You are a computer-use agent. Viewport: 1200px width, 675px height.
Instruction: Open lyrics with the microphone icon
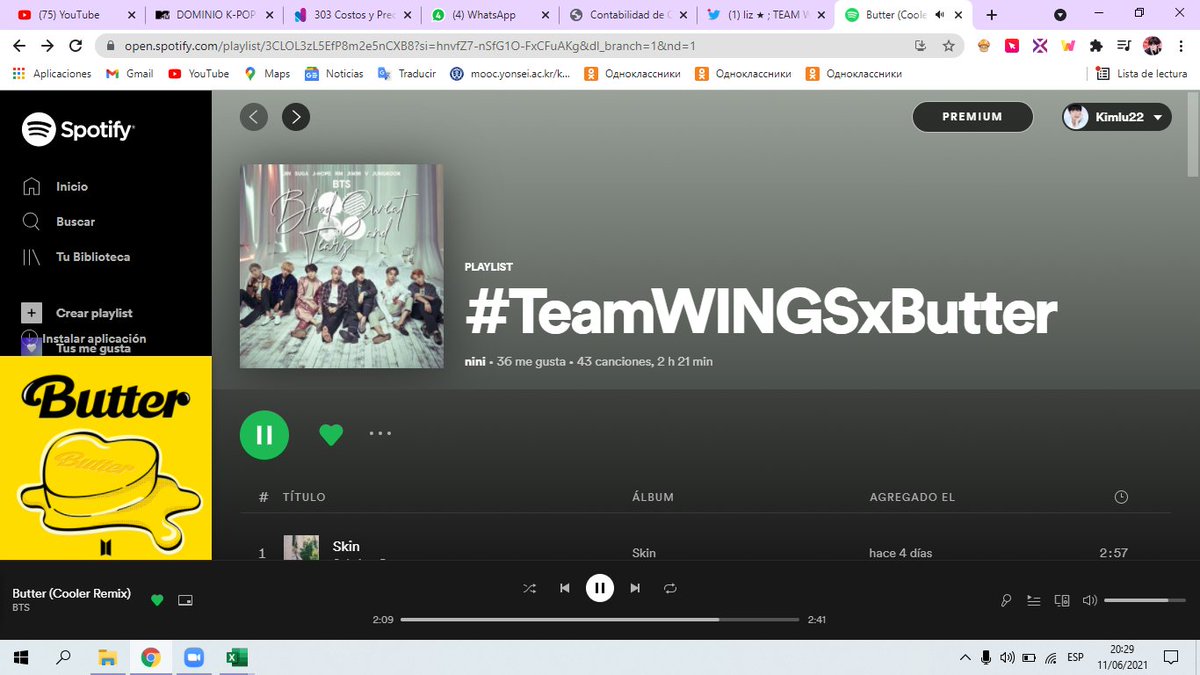pos(1006,601)
